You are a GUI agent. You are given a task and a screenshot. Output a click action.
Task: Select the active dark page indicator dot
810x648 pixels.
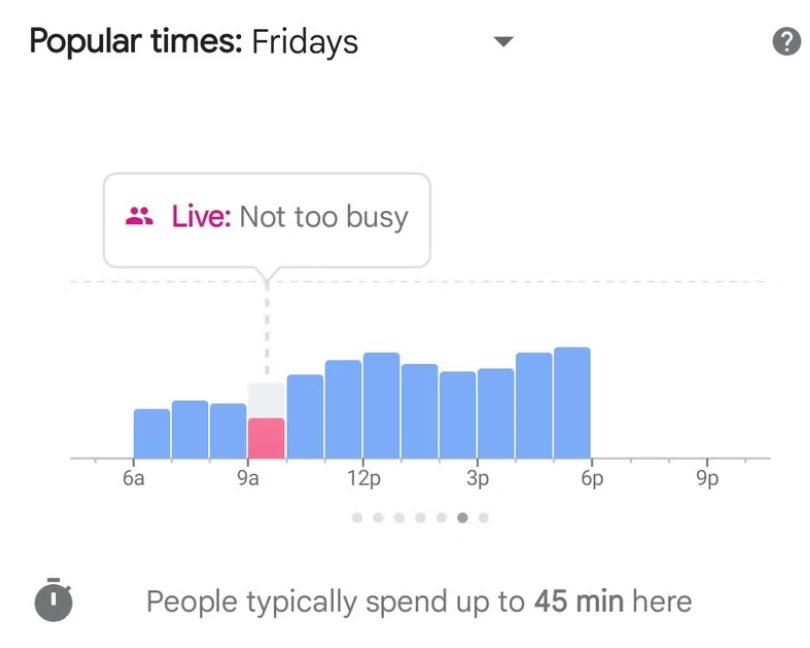[462, 517]
